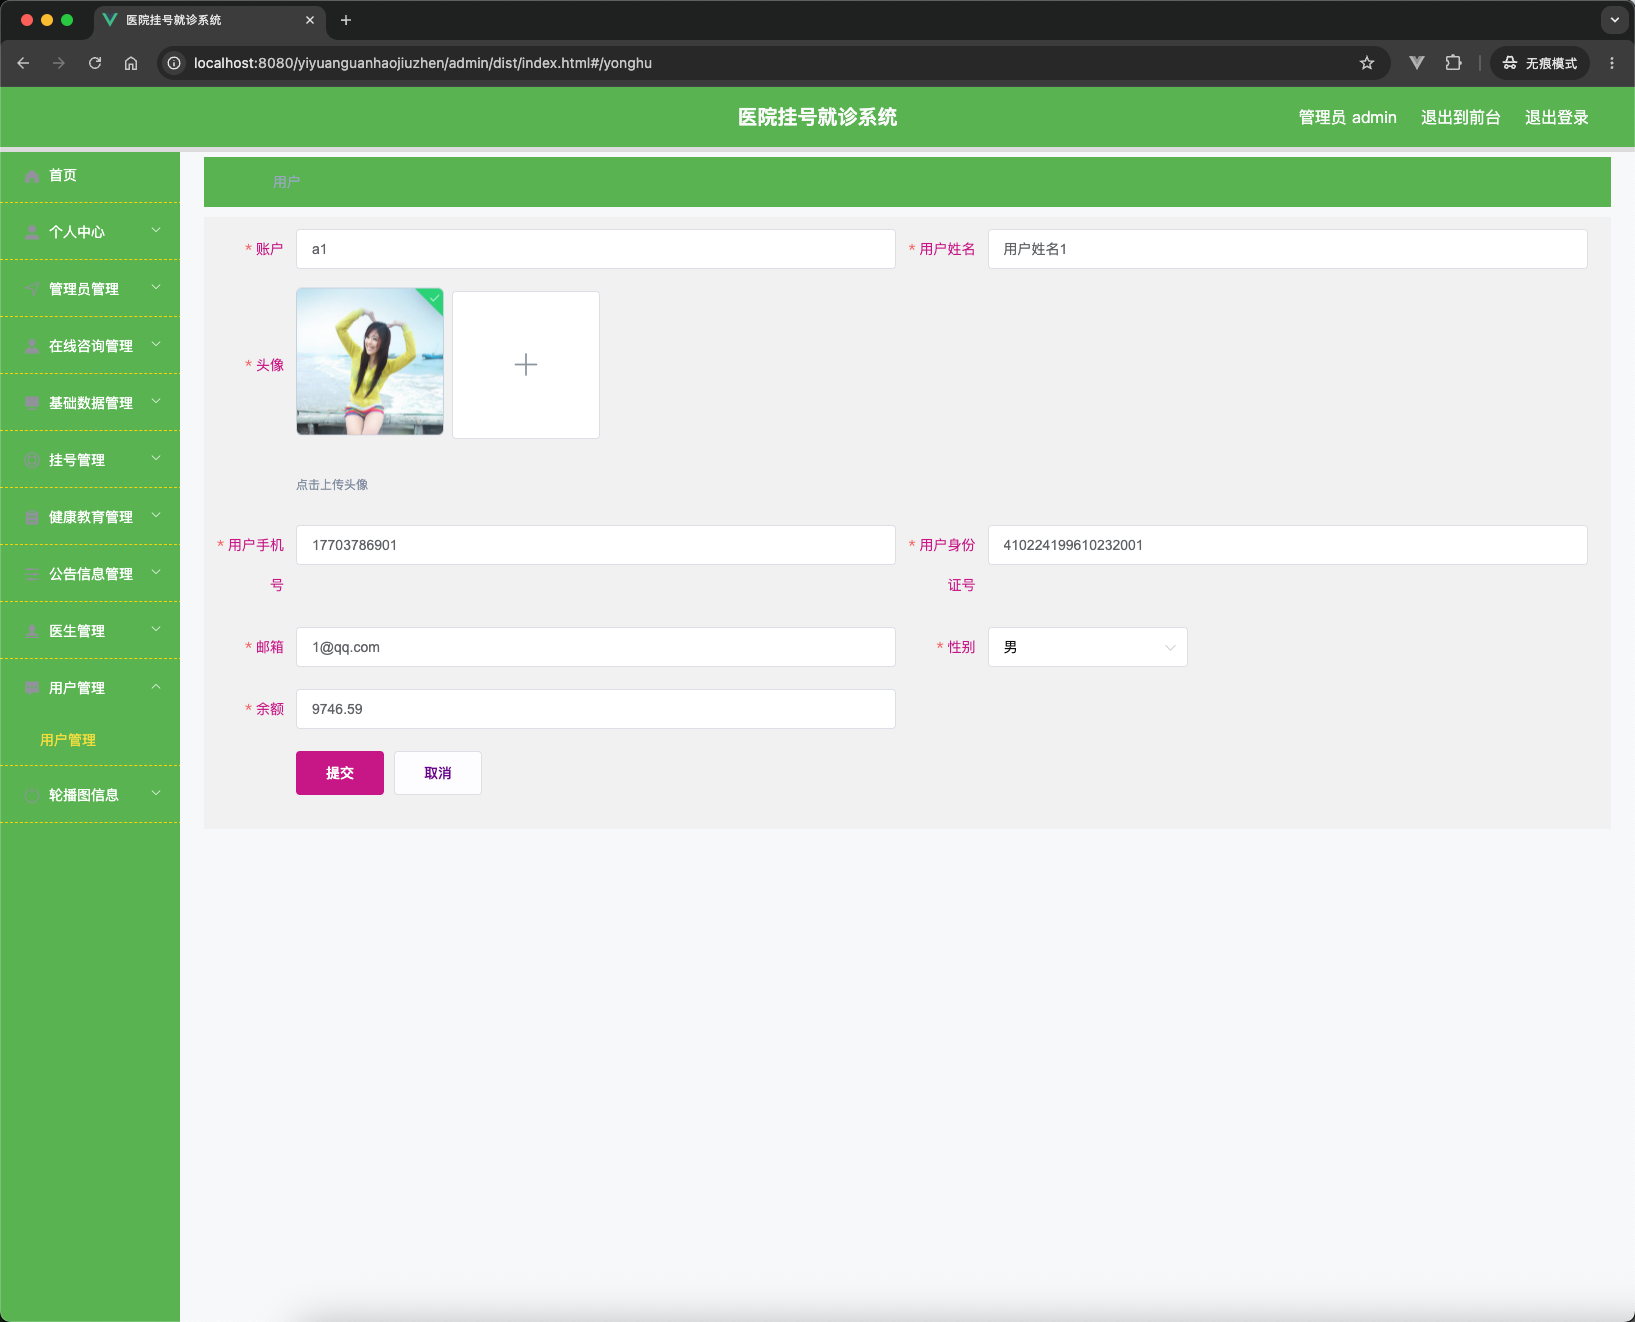The image size is (1635, 1322).
Task: Click 退出到前台 link
Action: click(1460, 117)
